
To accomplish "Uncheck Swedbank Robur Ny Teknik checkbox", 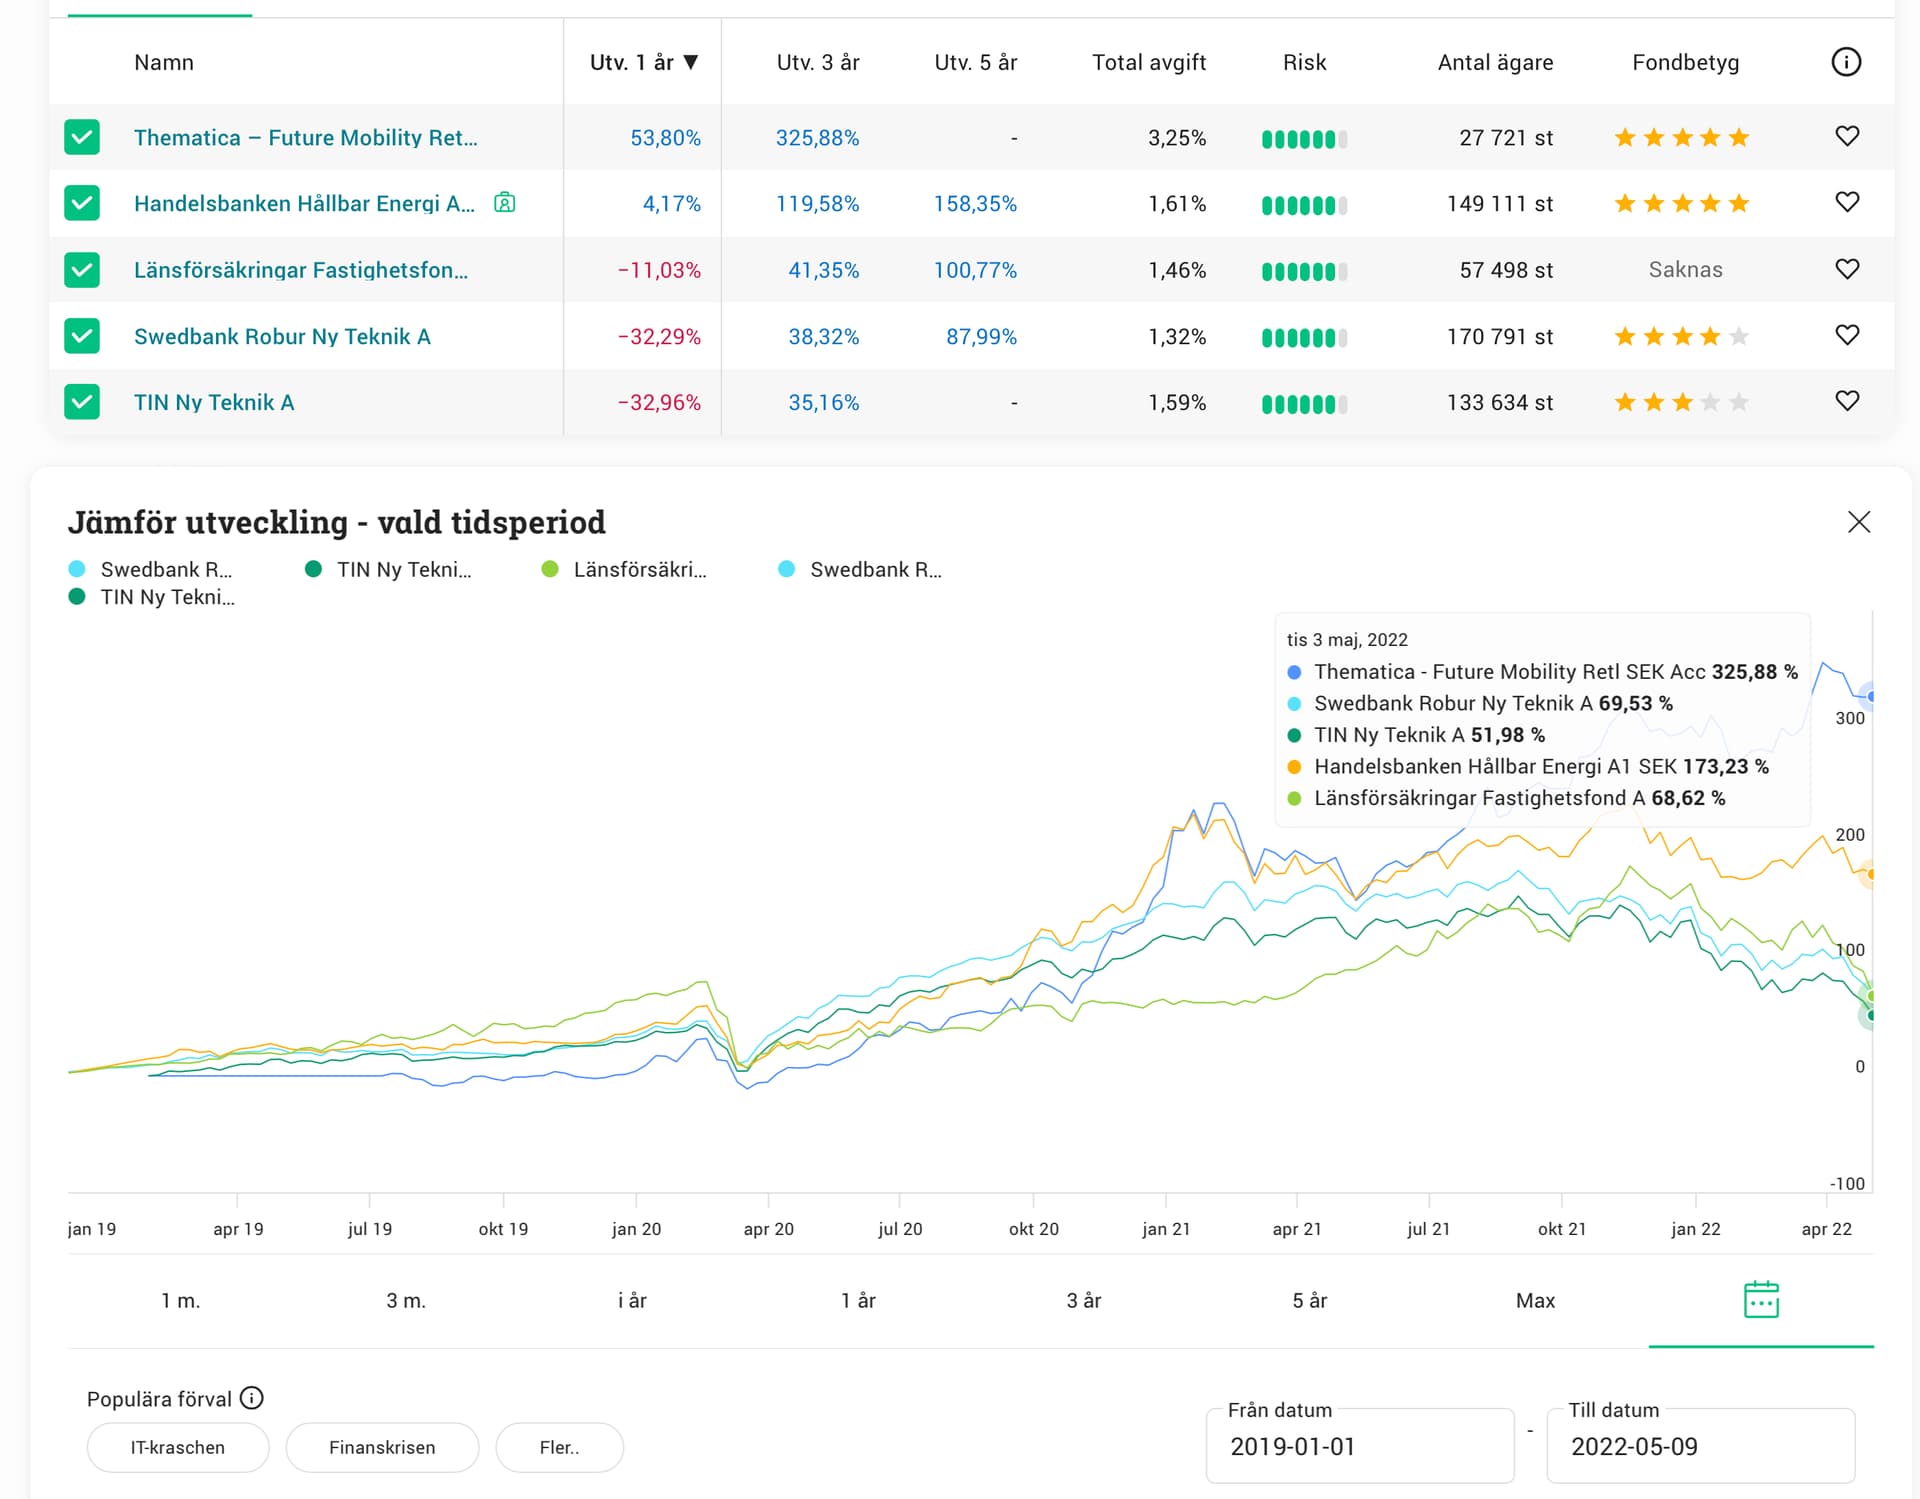I will click(82, 336).
